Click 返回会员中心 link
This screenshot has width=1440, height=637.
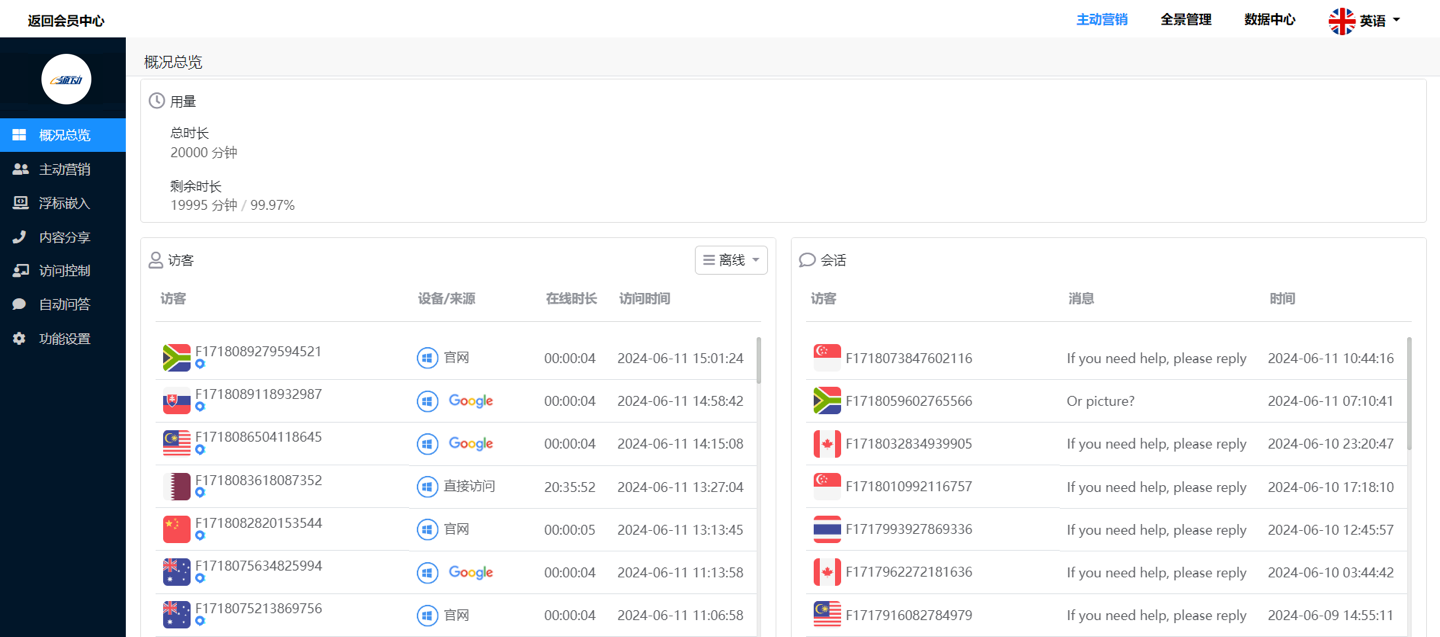click(66, 20)
